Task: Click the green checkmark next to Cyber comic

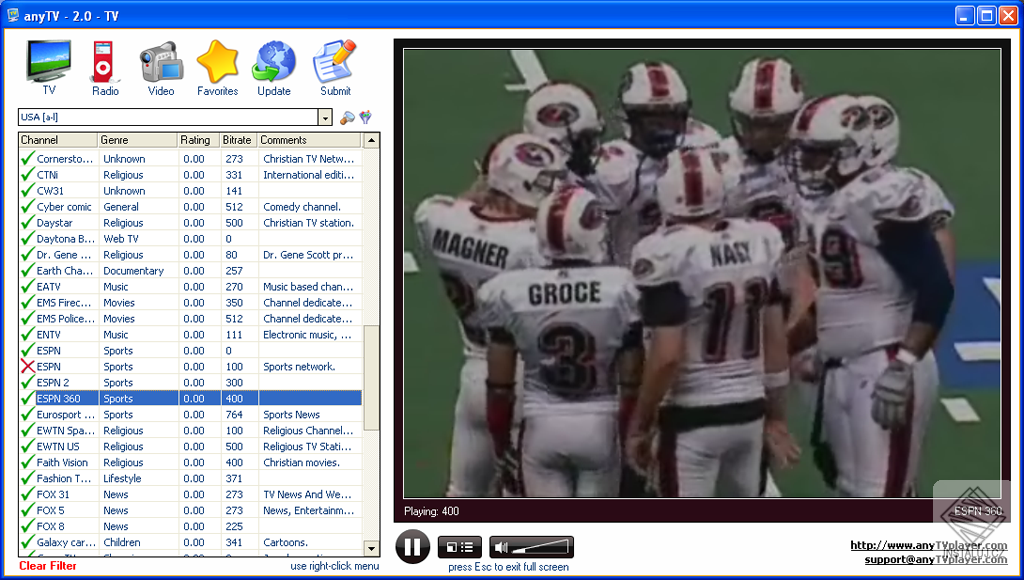Action: pyautogui.click(x=27, y=207)
